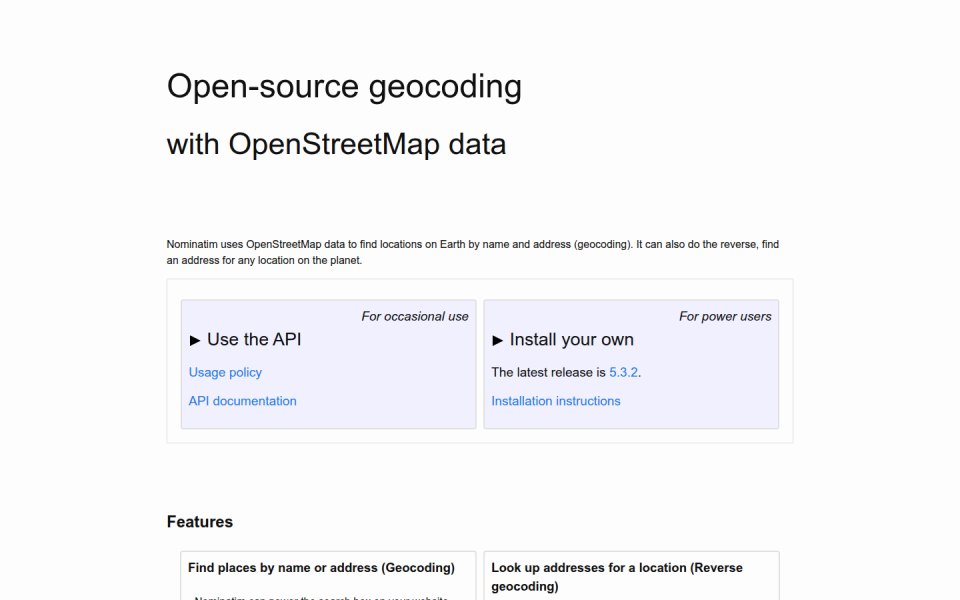Click the For power users label

pyautogui.click(x=725, y=317)
